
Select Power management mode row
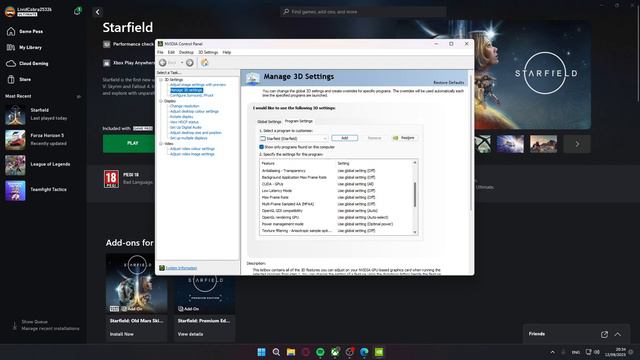click(x=337, y=224)
